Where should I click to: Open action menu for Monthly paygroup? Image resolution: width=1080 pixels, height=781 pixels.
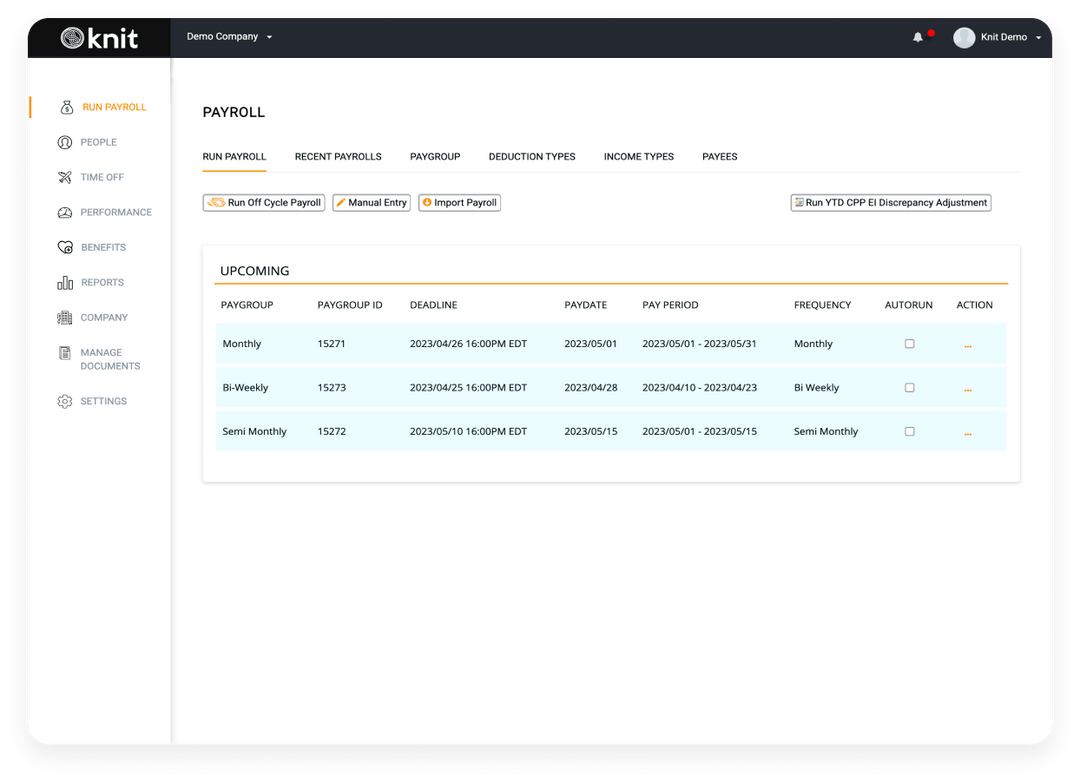(968, 345)
